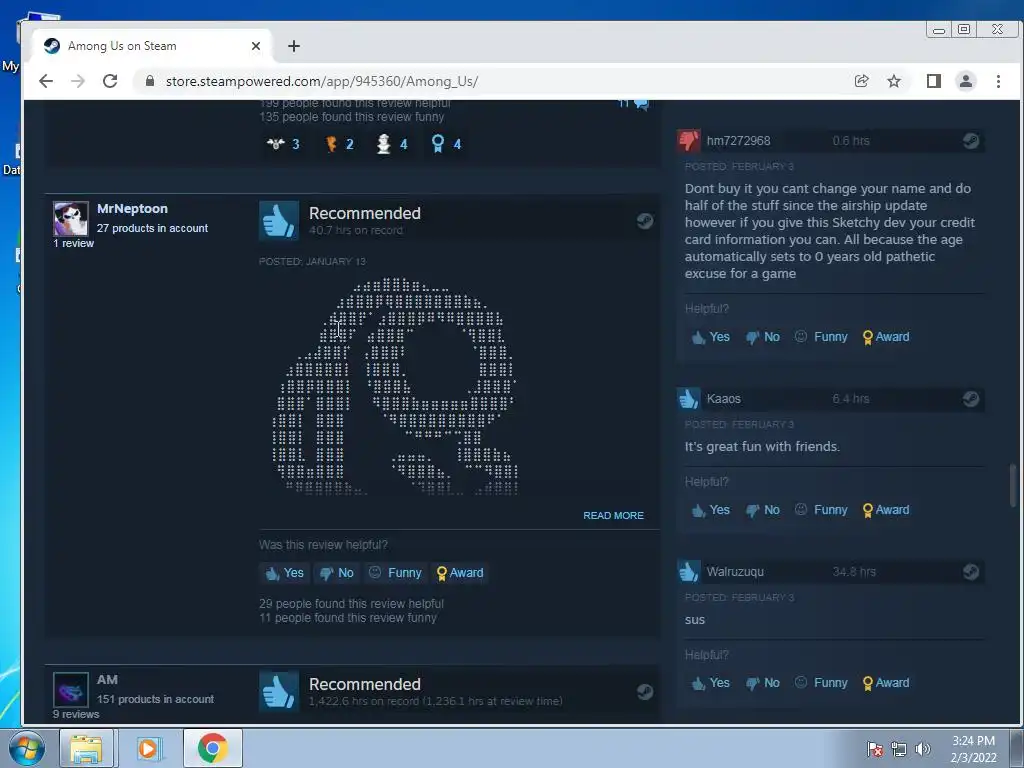View AM's 9 reviews link
This screenshot has width=1024, height=768.
[76, 714]
